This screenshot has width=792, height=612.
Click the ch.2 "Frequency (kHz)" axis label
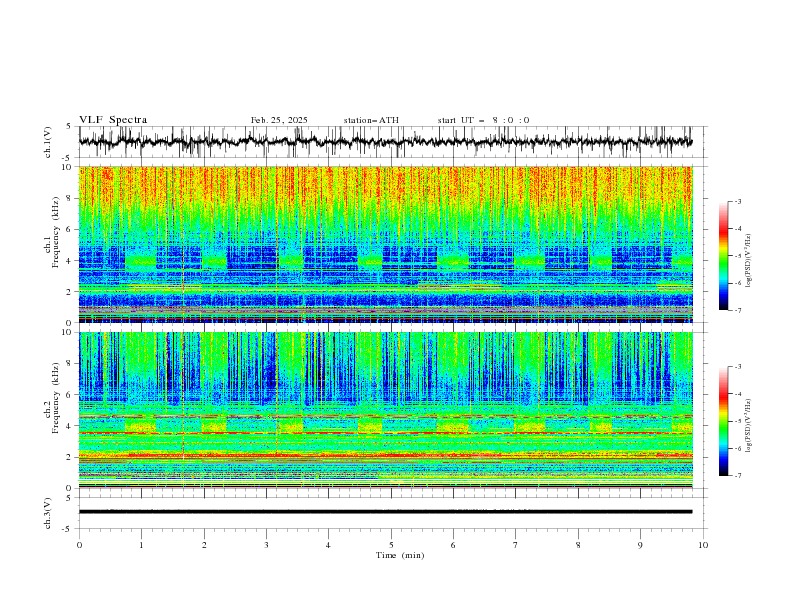pos(56,397)
